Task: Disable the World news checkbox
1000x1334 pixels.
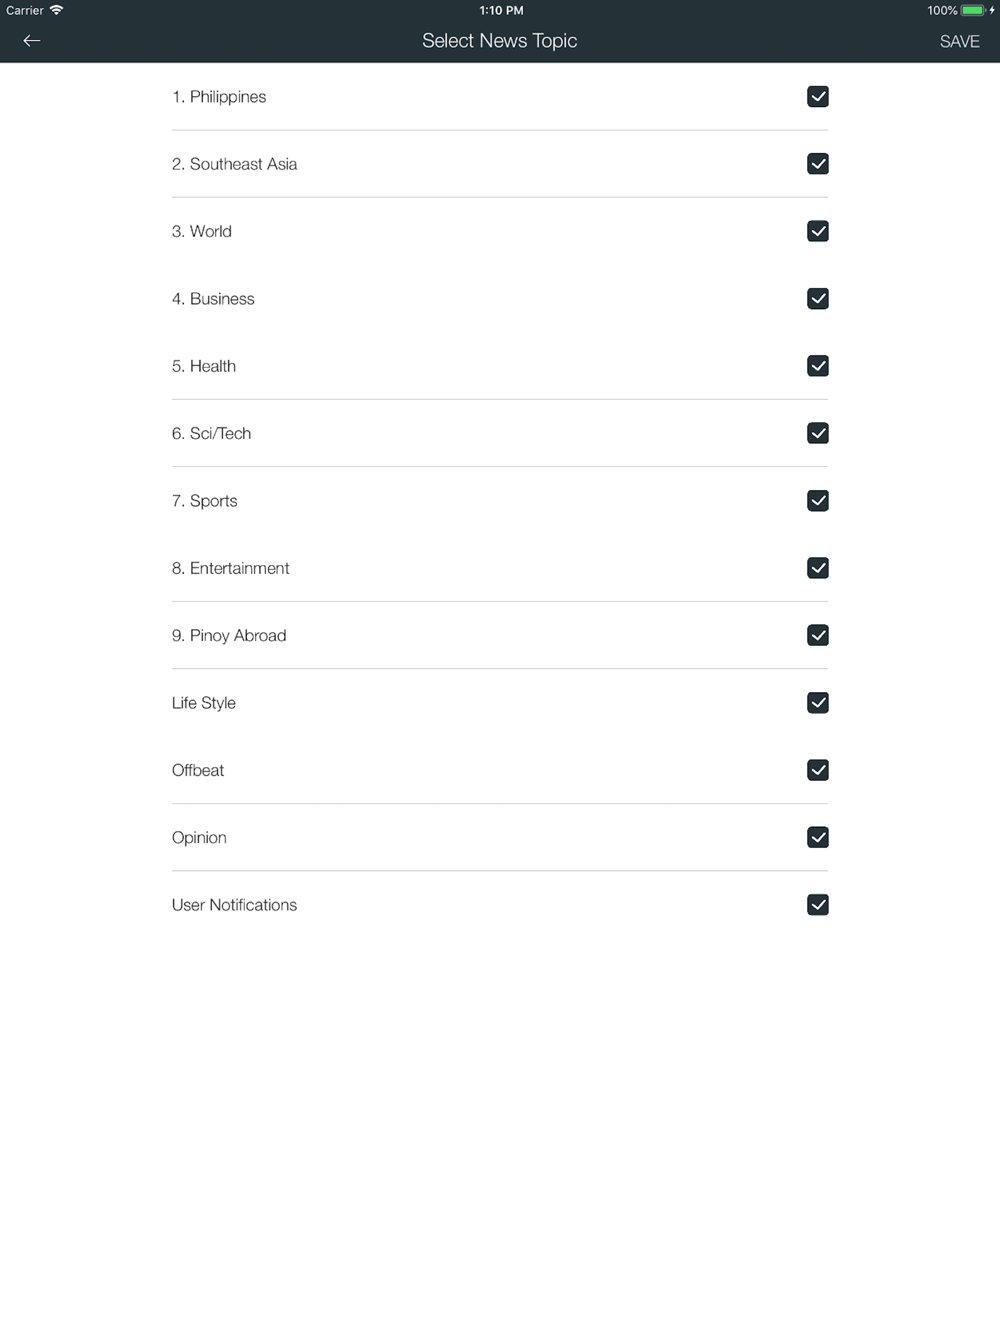Action: click(x=818, y=231)
